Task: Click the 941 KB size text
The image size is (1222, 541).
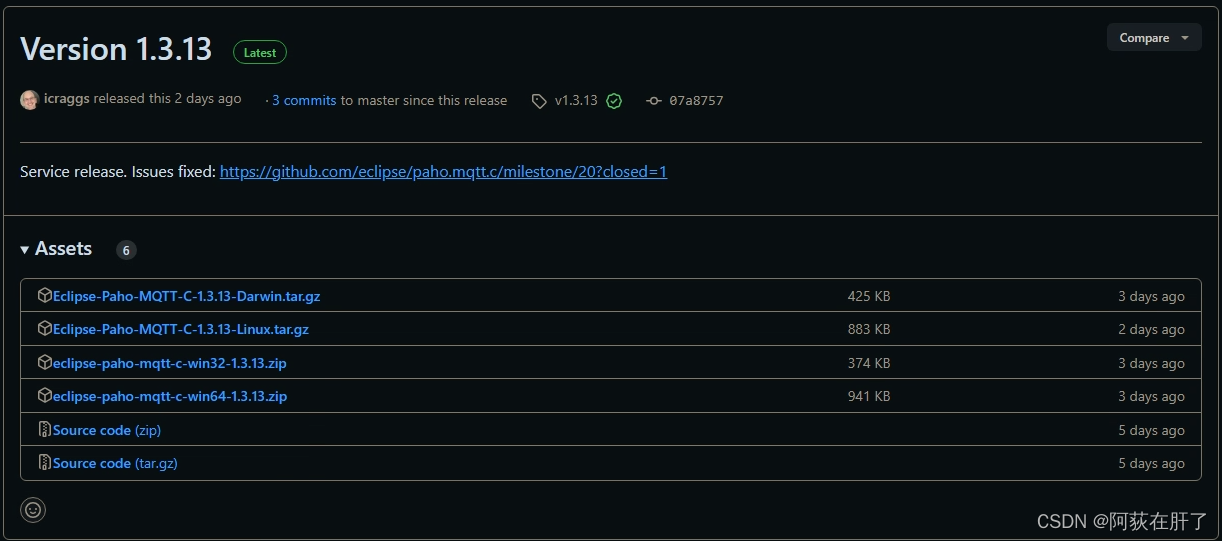Action: click(x=869, y=396)
